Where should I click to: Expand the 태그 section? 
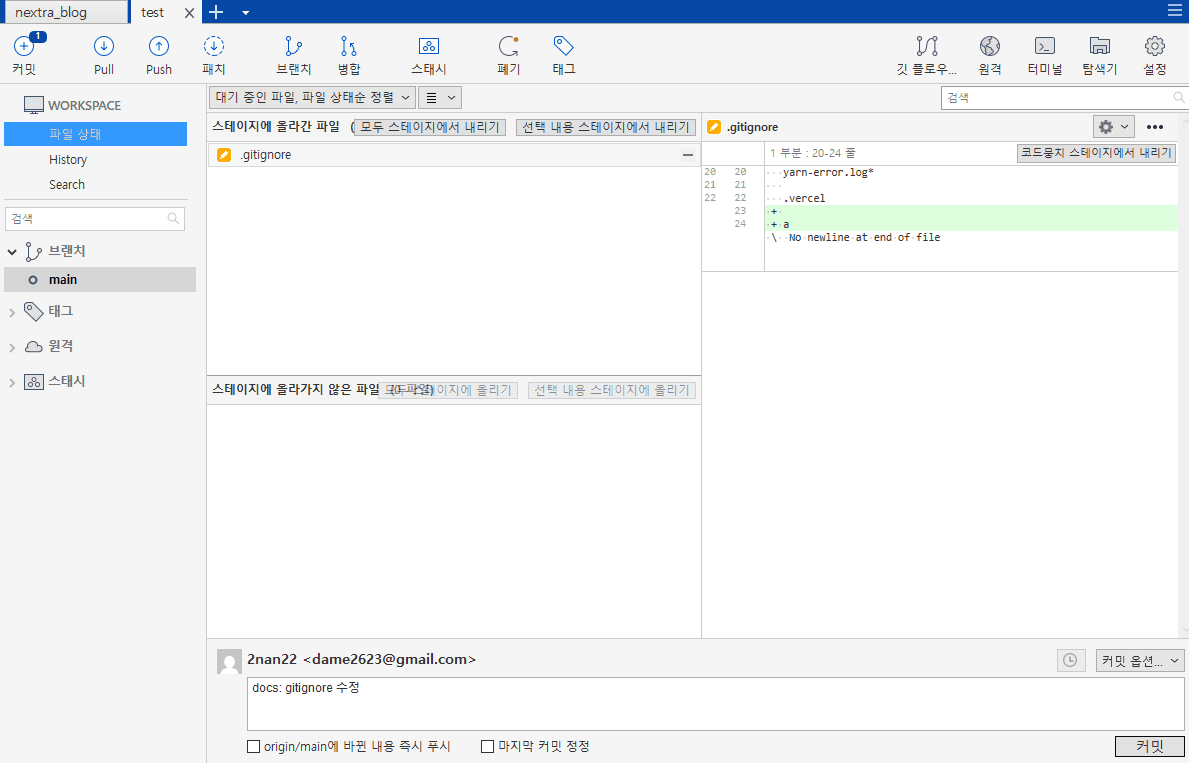[11, 312]
